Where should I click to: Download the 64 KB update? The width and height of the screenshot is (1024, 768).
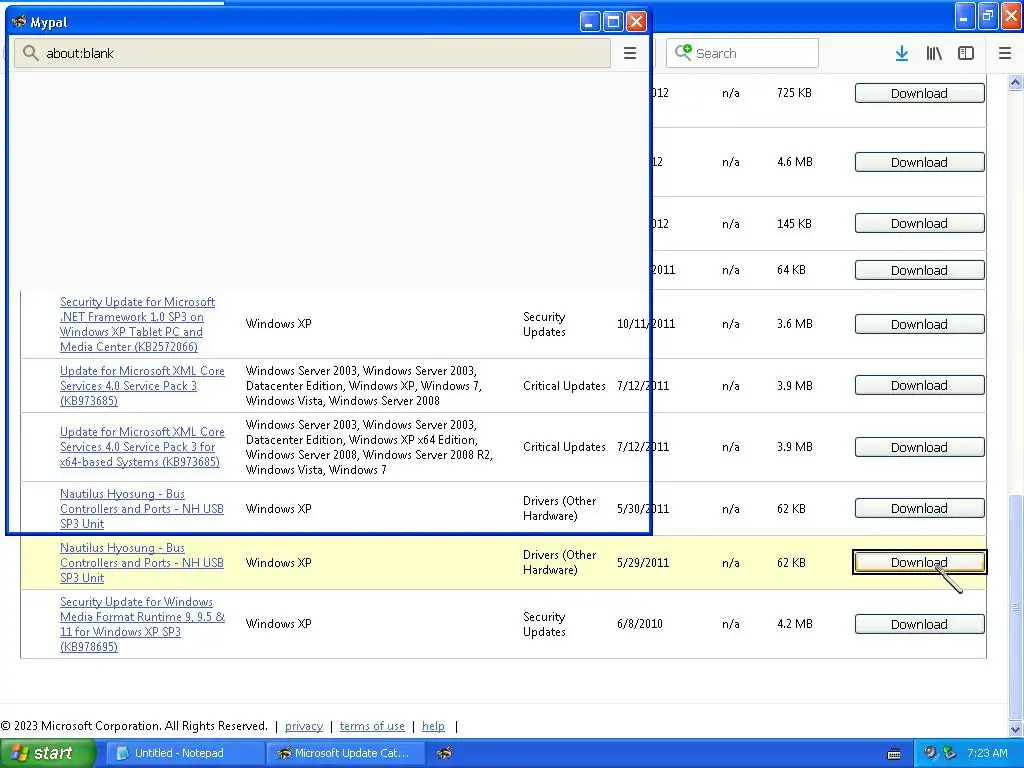click(x=920, y=270)
